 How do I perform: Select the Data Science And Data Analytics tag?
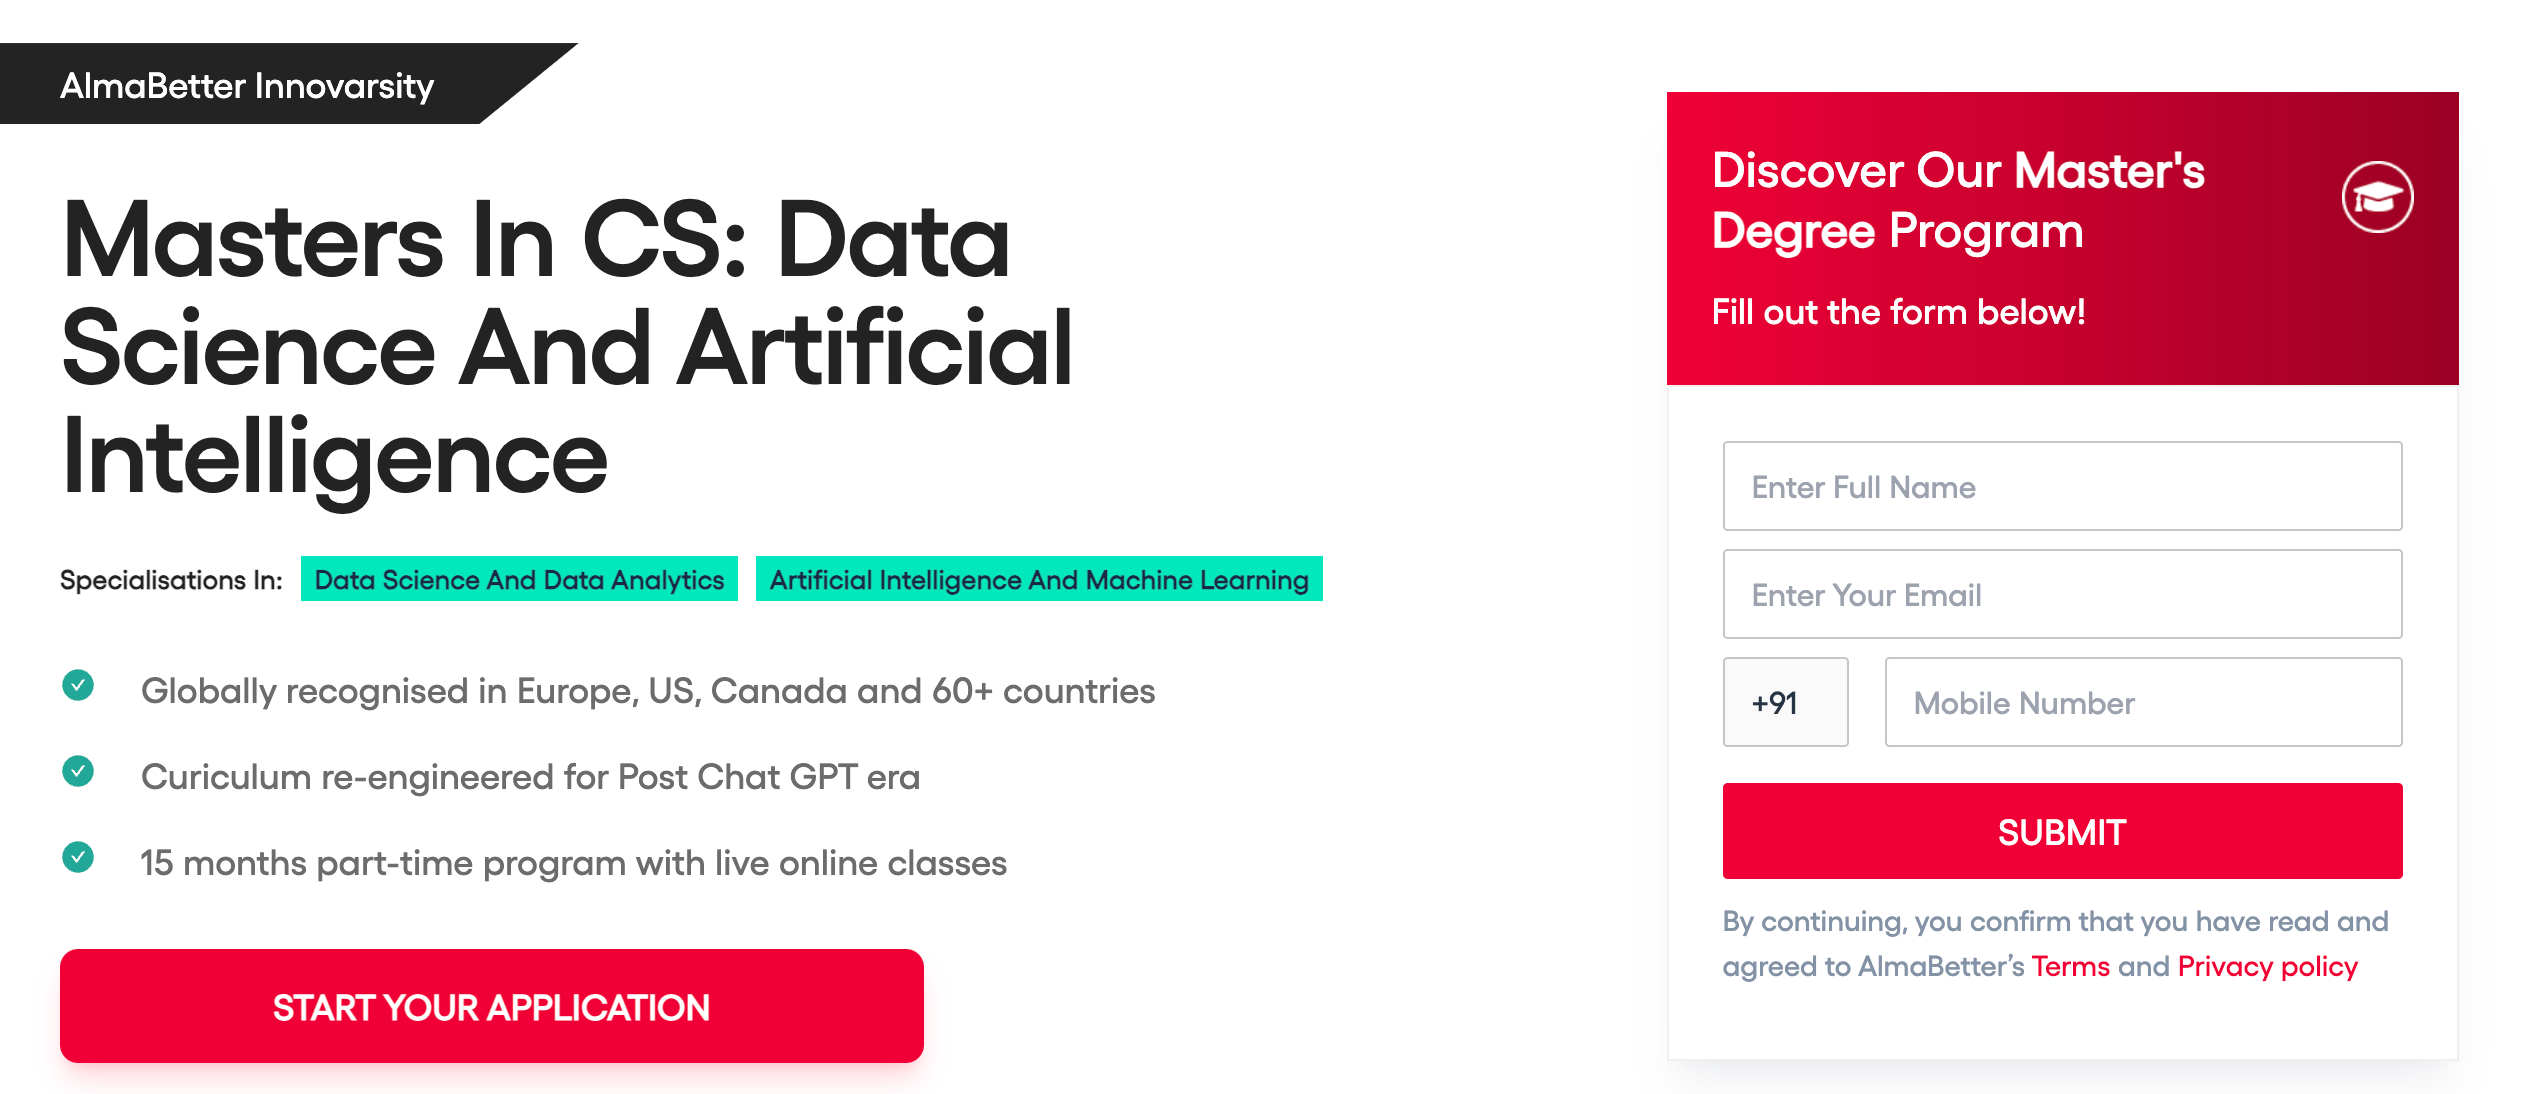click(x=518, y=579)
